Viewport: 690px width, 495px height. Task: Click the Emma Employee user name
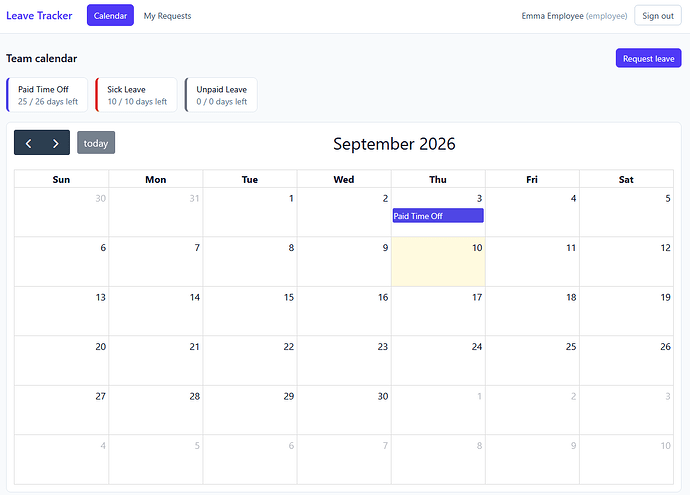[552, 16]
